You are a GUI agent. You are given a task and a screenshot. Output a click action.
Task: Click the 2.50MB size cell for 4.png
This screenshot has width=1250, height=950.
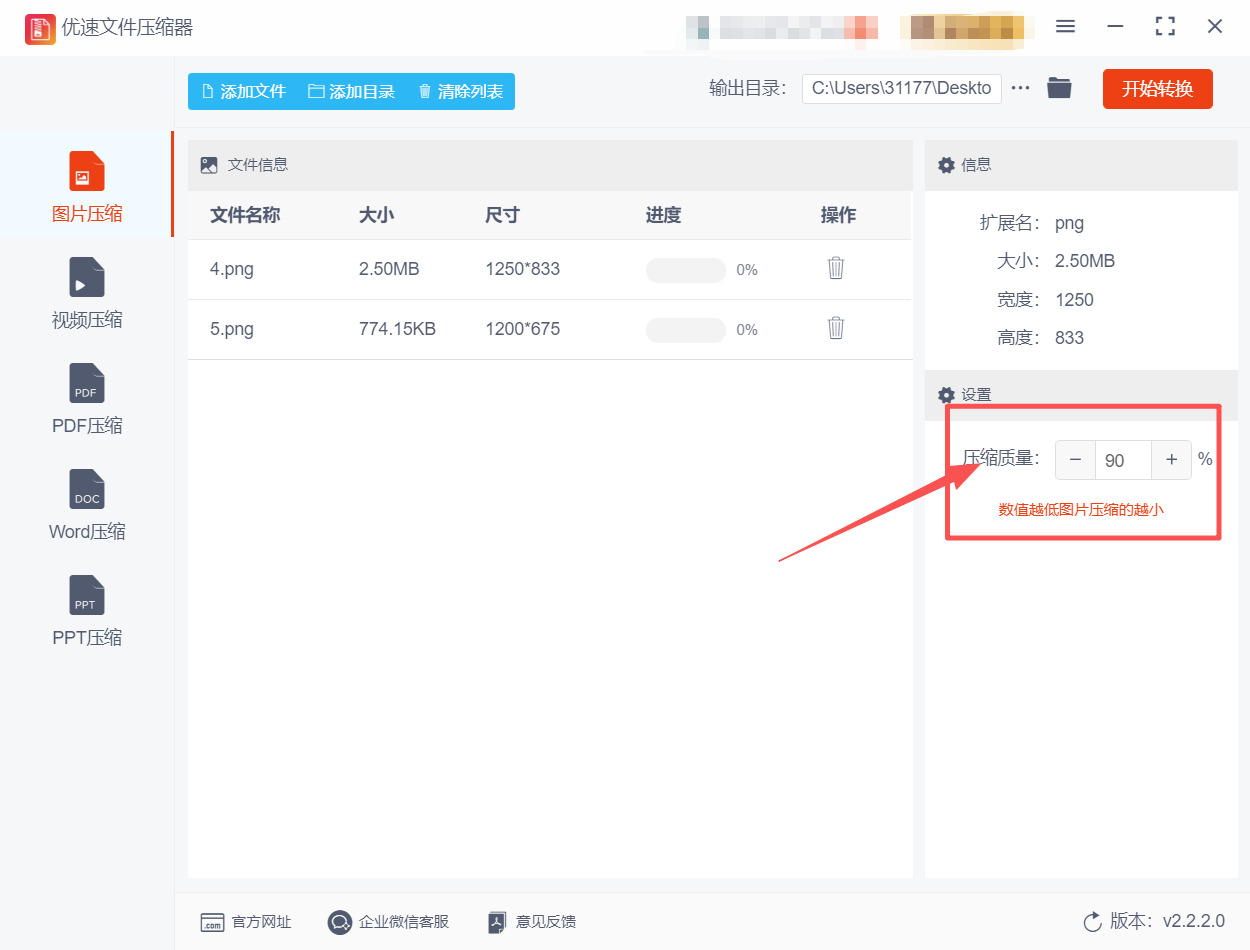(x=389, y=269)
